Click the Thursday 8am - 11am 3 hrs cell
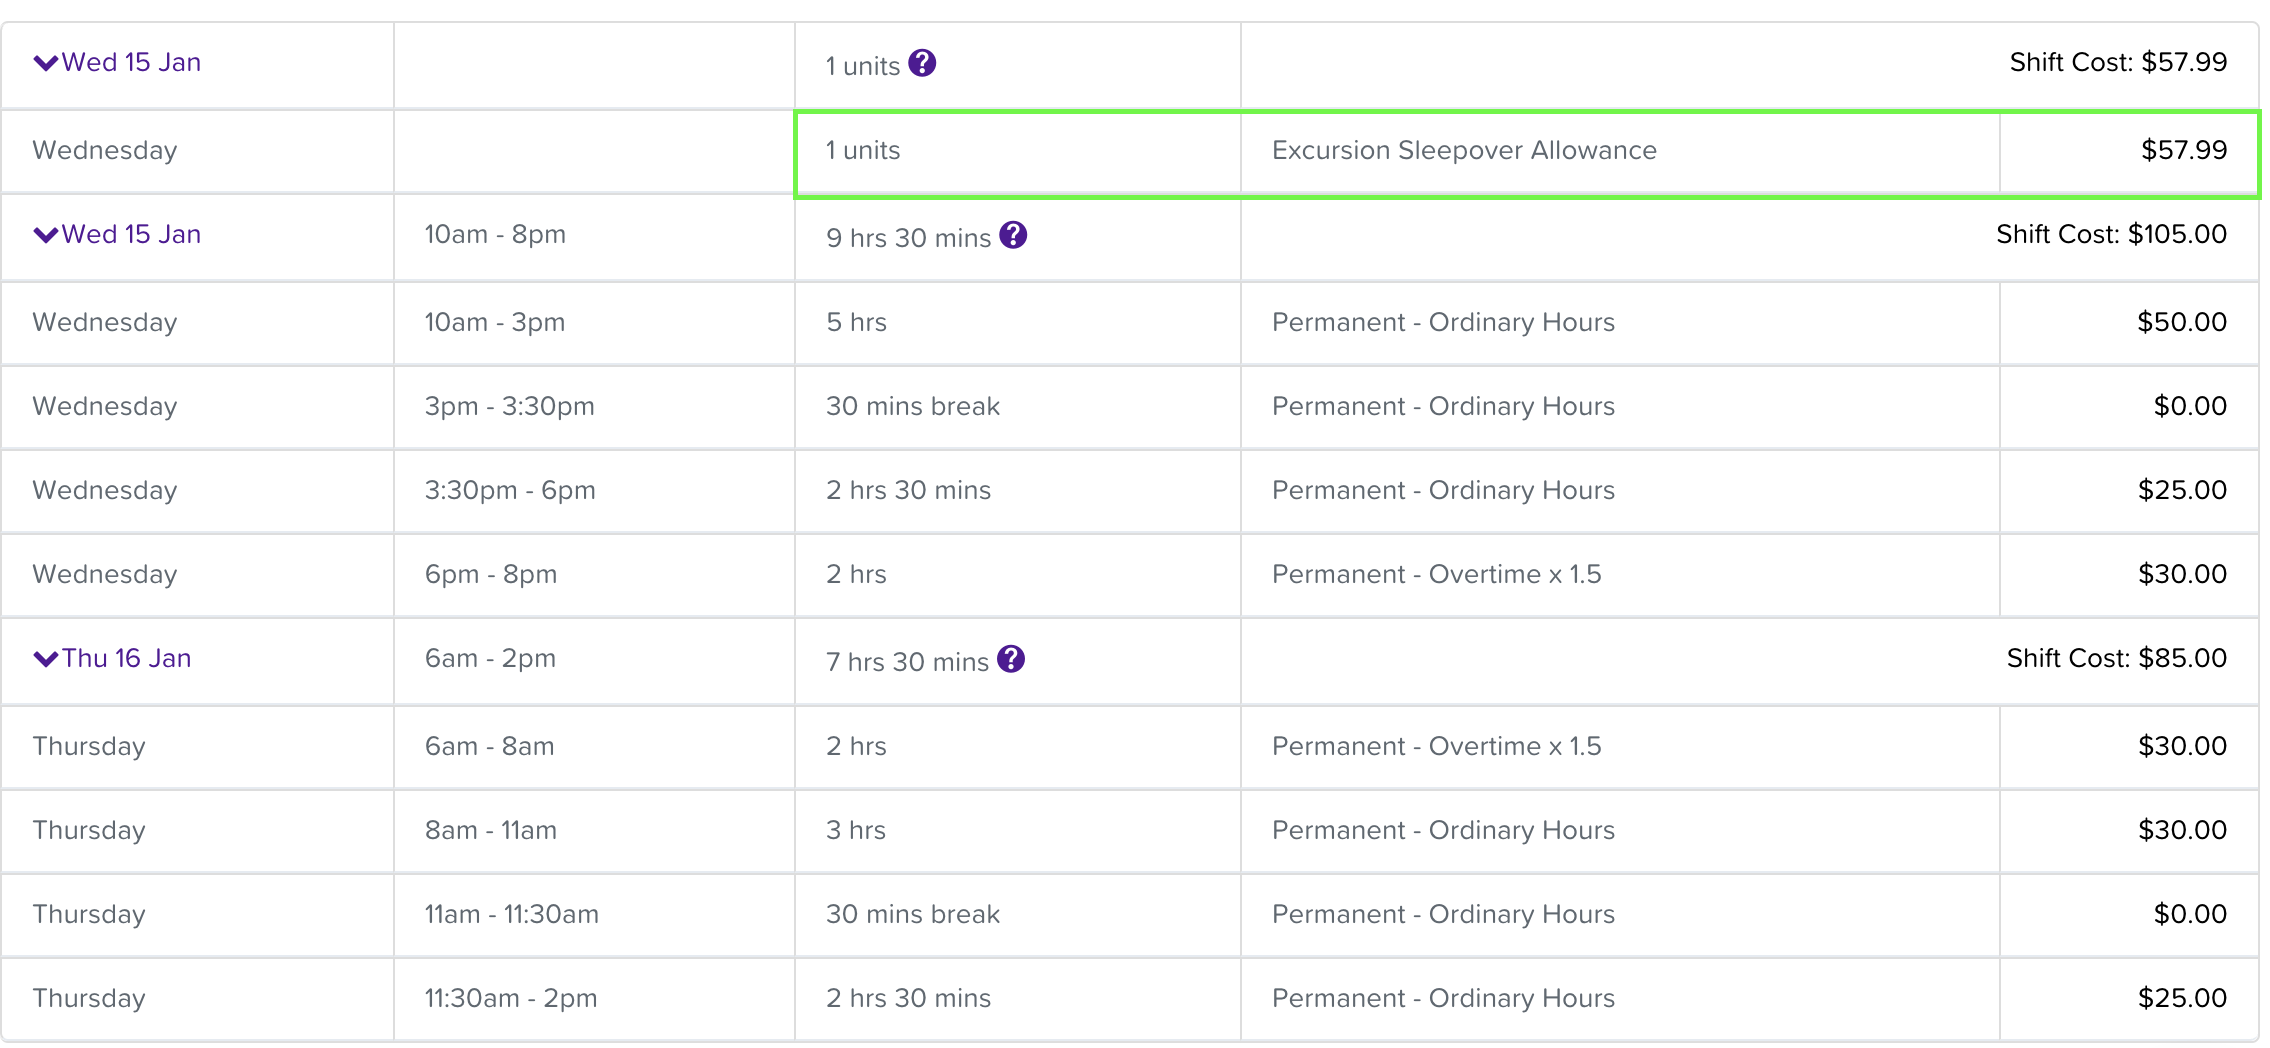This screenshot has width=2270, height=1048. (1017, 830)
